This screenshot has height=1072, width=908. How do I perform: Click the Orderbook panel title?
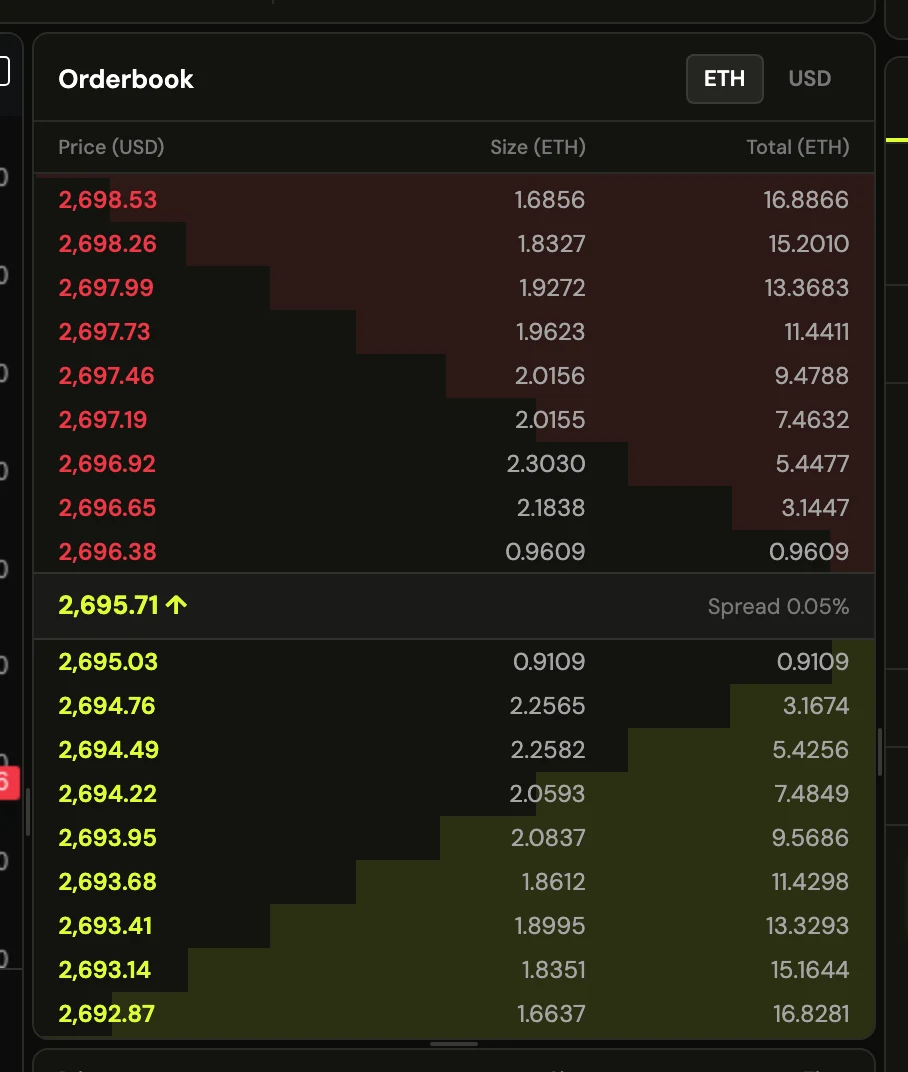126,79
